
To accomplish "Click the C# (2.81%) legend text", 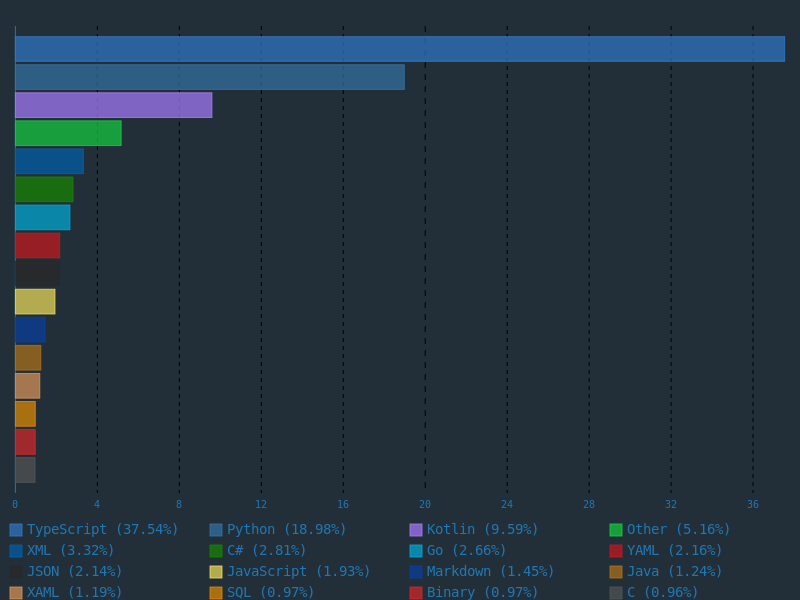I will (266, 551).
